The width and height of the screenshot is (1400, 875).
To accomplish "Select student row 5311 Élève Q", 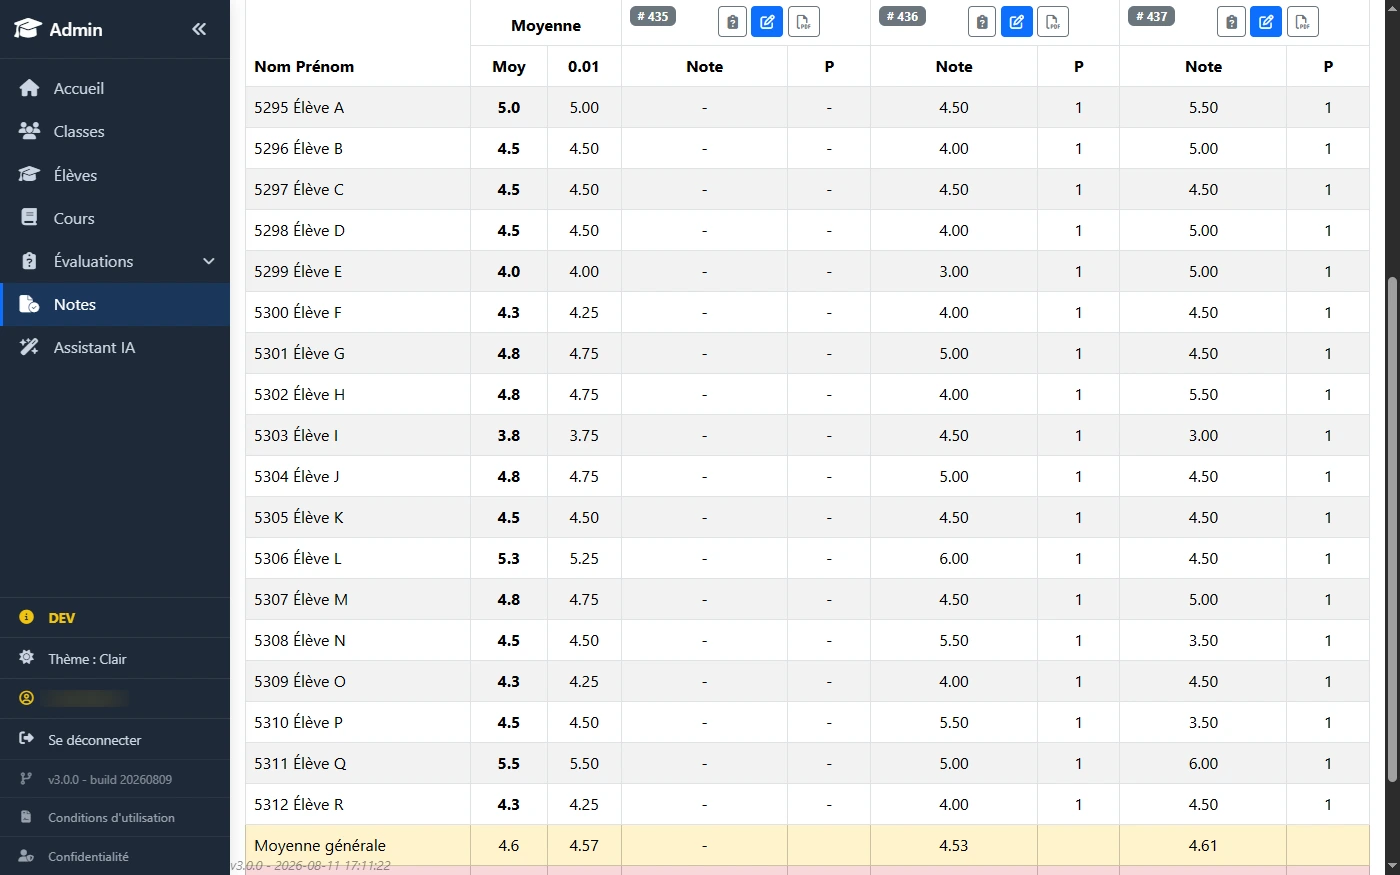I will (x=807, y=763).
